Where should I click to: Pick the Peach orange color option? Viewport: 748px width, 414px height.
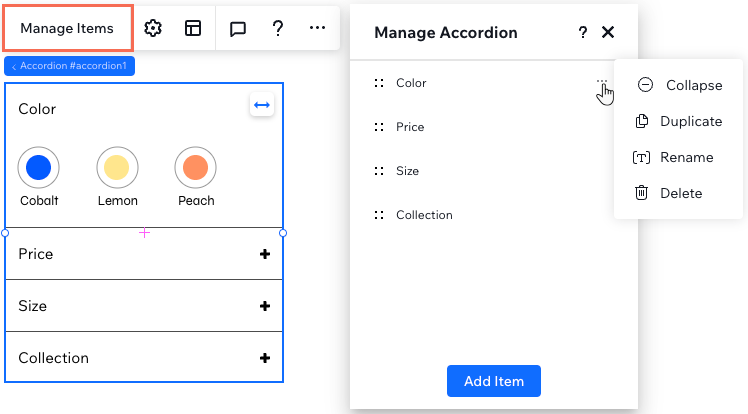click(x=195, y=167)
